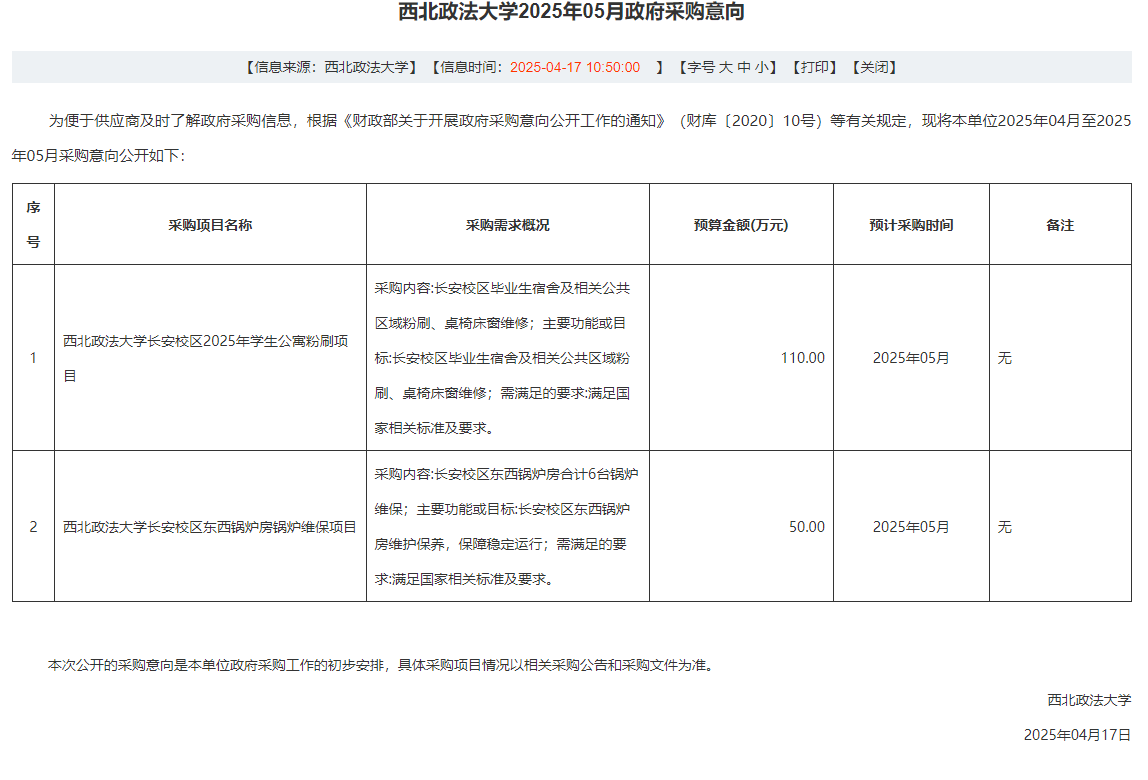This screenshot has width=1148, height=780.
Task: Click the 打印 print link
Action: click(x=814, y=67)
